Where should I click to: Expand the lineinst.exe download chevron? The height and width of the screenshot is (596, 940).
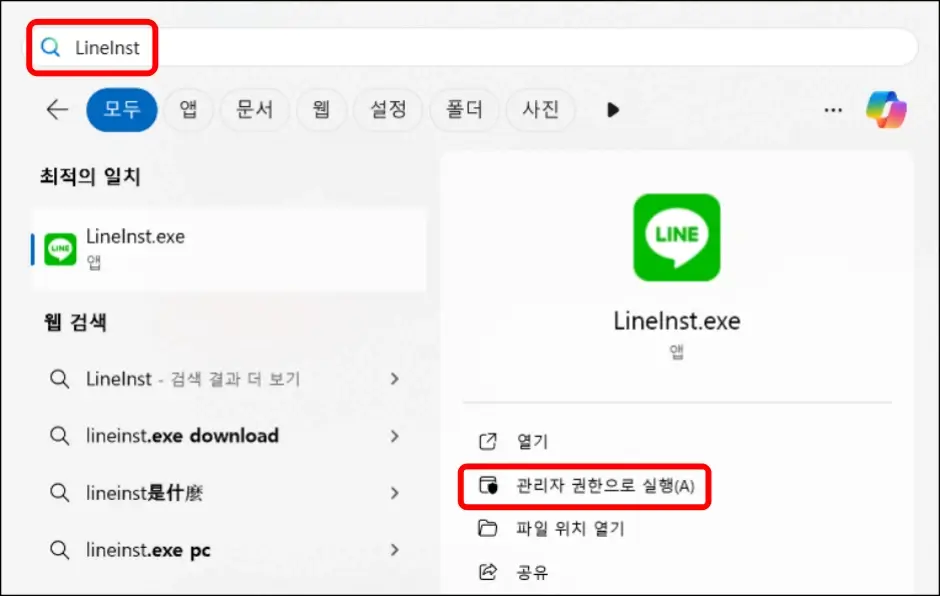click(394, 436)
